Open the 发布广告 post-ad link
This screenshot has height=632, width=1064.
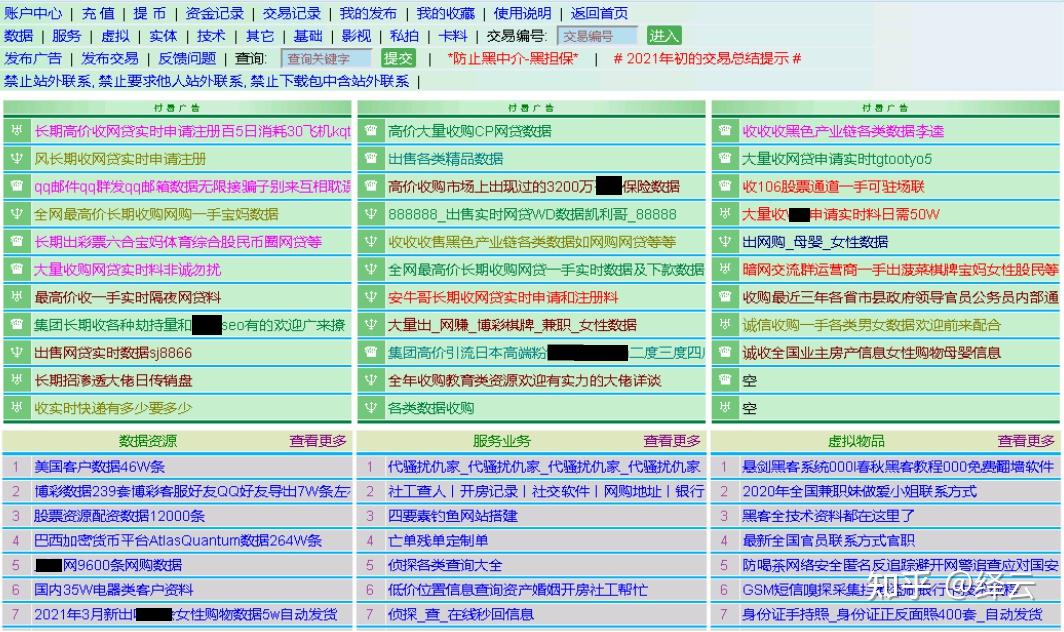[33, 58]
